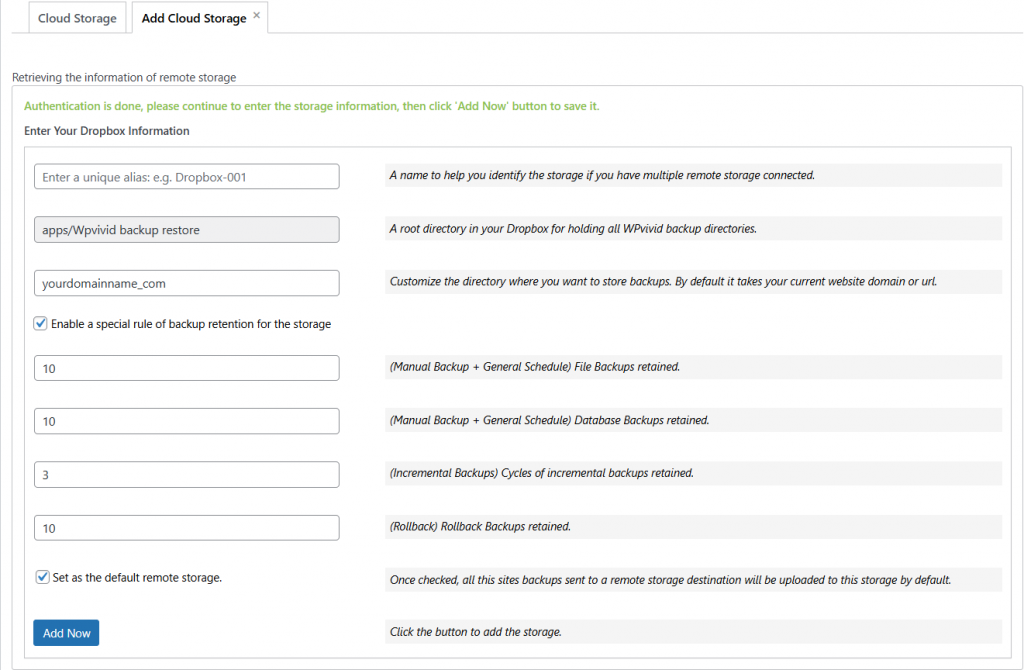
Task: Click the Enter Your Dropbox Information heading
Action: (x=106, y=131)
